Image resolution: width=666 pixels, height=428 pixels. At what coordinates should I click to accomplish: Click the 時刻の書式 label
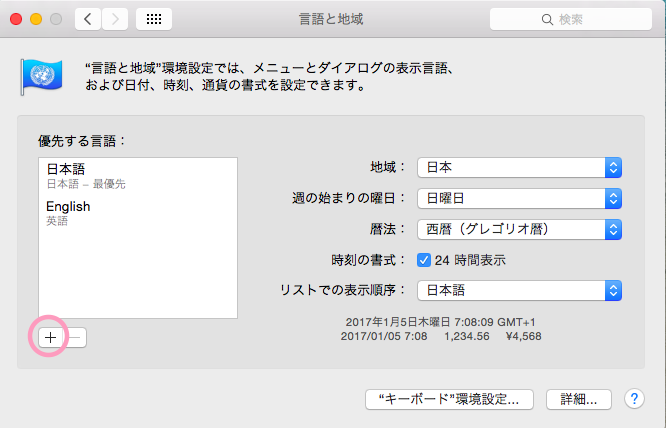368,260
